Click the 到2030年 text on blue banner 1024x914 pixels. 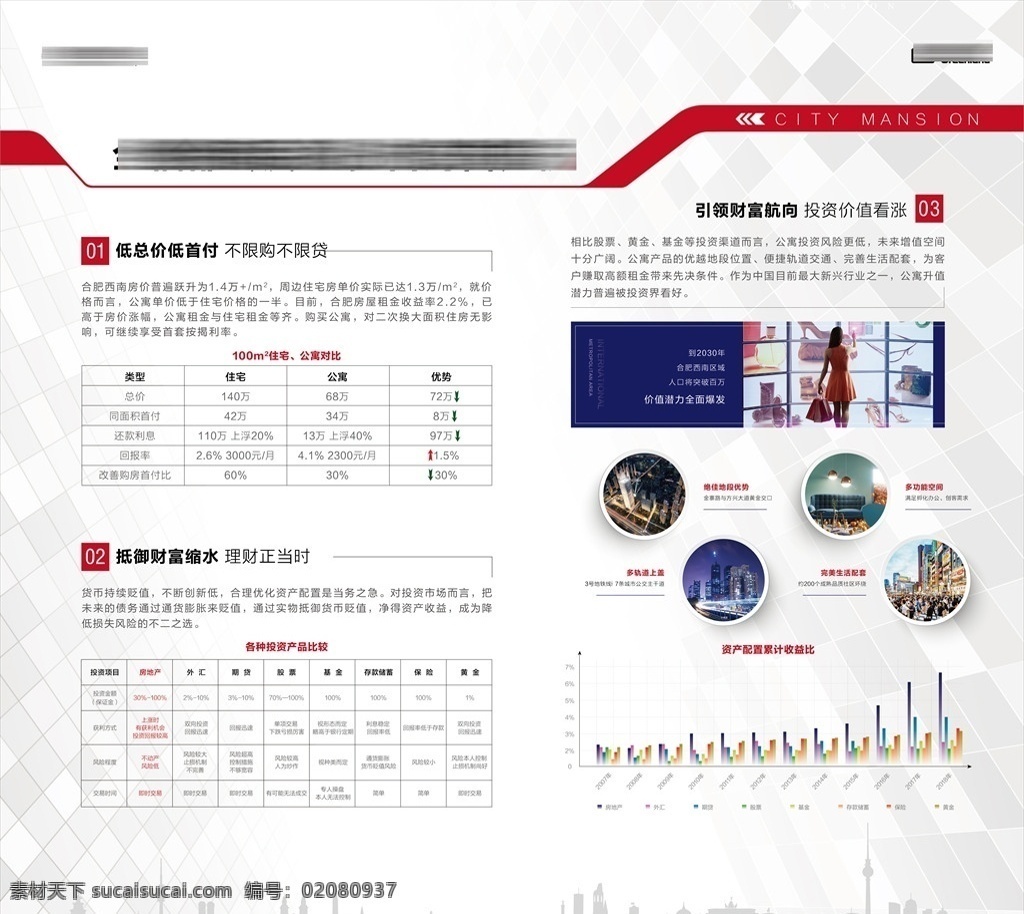pos(707,353)
